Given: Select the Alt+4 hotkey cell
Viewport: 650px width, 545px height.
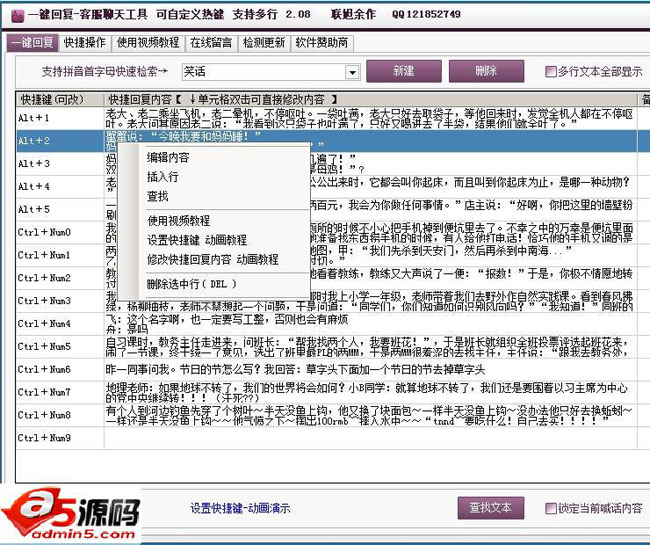Looking at the screenshot, I should [x=60, y=187].
